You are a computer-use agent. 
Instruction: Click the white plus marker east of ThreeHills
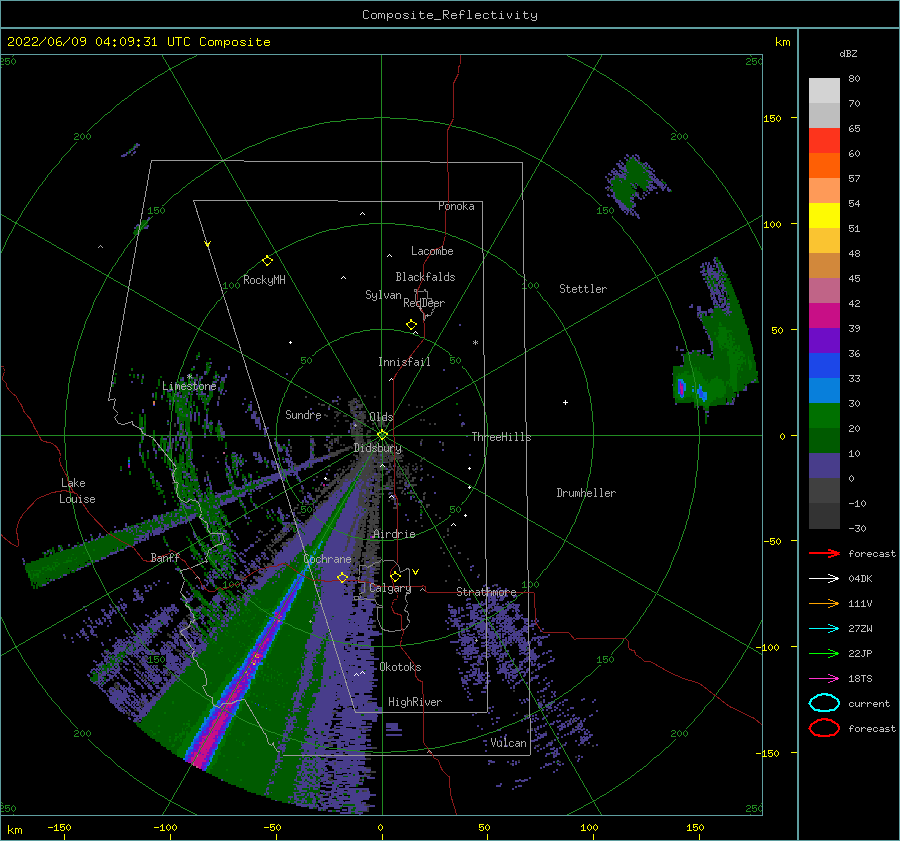[x=565, y=402]
